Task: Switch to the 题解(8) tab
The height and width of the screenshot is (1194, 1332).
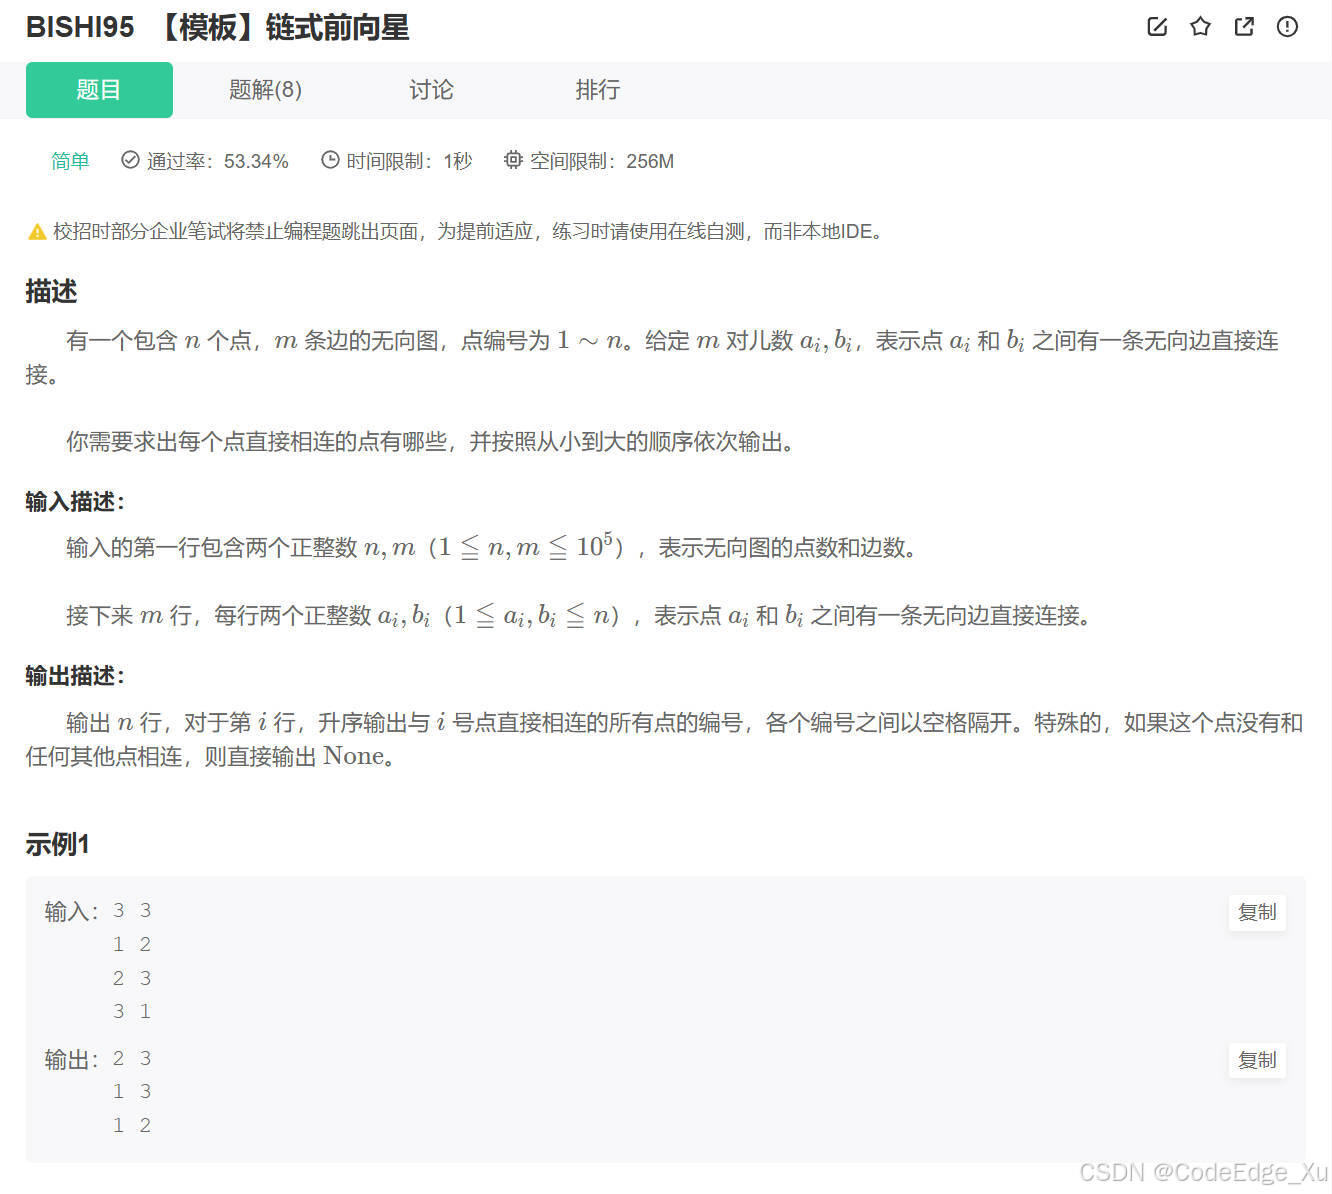Action: pyautogui.click(x=264, y=90)
